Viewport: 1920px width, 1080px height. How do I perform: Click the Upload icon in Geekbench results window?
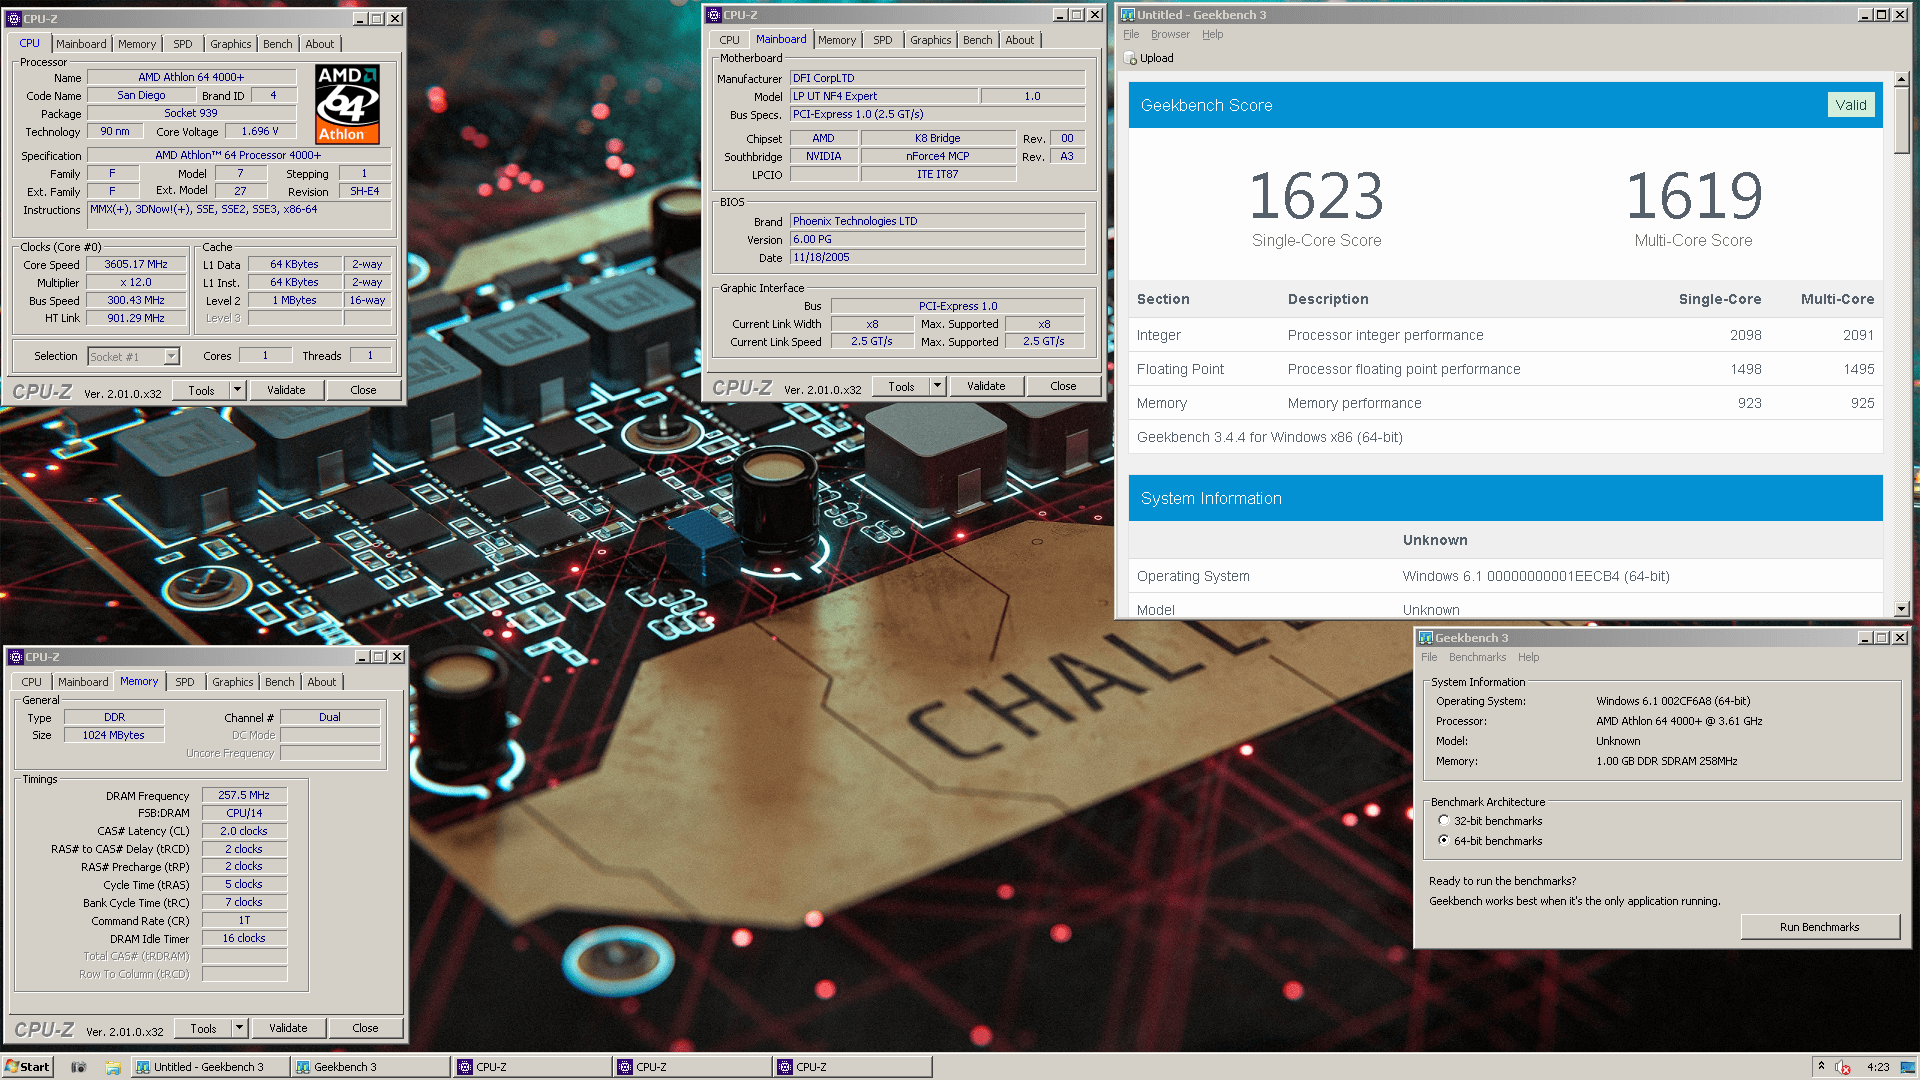[1131, 58]
